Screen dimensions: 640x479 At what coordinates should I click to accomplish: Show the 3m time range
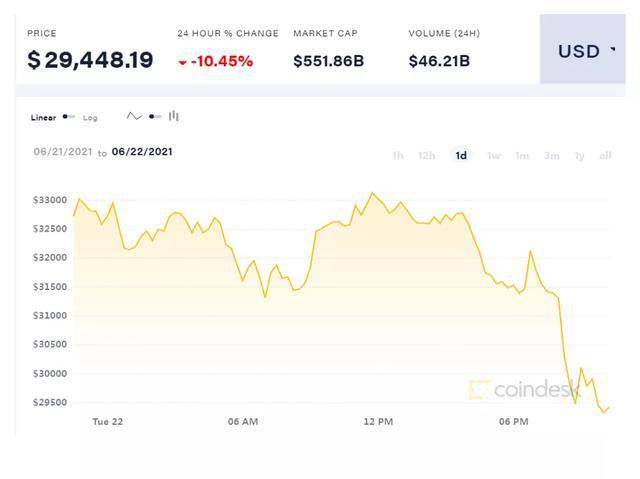tap(551, 155)
